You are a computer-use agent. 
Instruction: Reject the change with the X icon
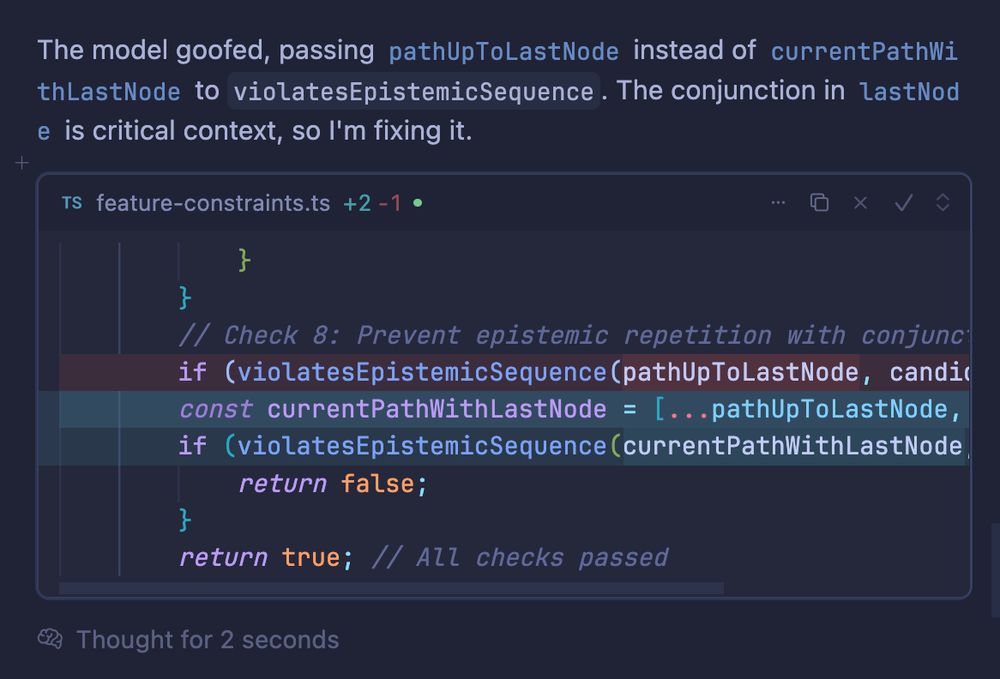pos(860,203)
